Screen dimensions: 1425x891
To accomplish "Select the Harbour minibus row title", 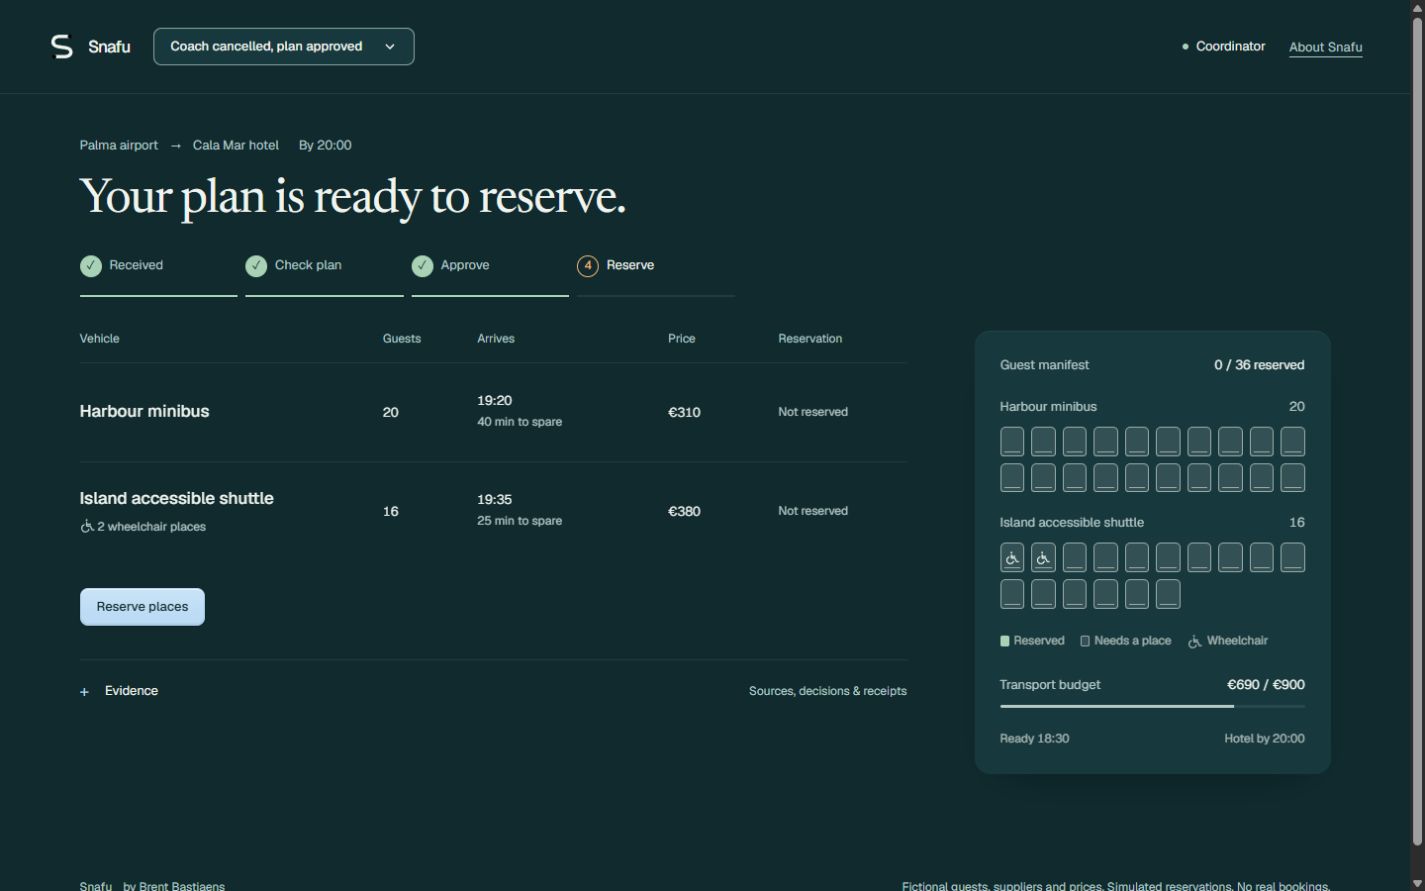I will [x=144, y=411].
